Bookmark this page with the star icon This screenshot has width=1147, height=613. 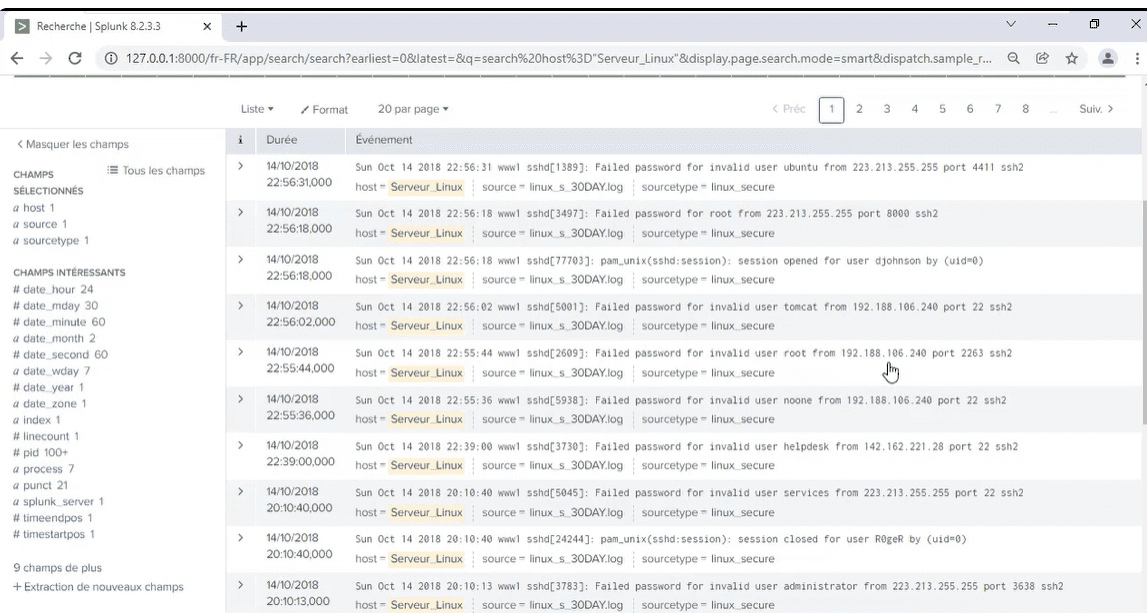tap(1071, 59)
